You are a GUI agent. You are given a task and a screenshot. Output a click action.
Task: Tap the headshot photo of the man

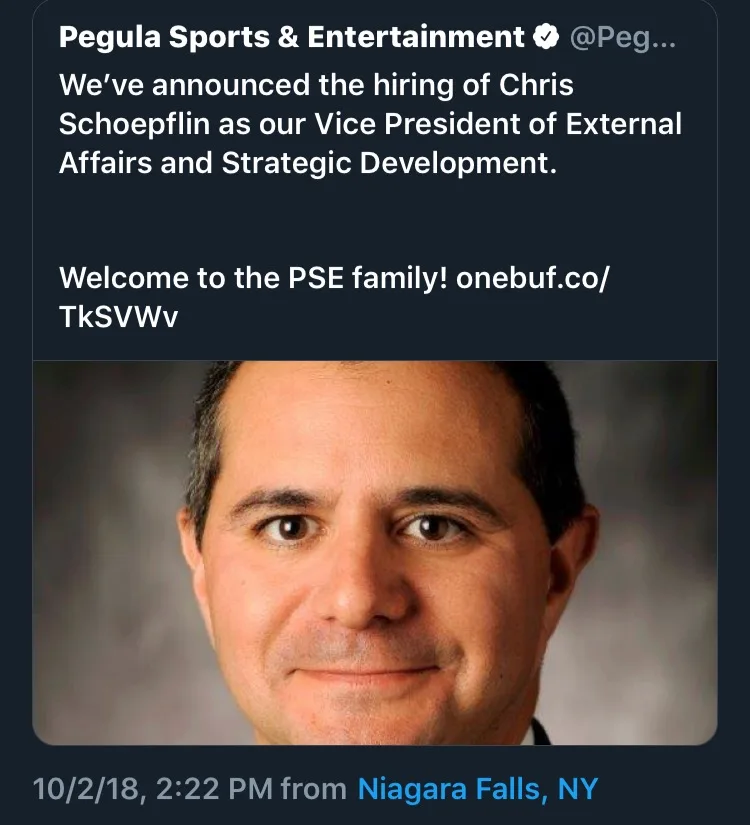tap(375, 552)
